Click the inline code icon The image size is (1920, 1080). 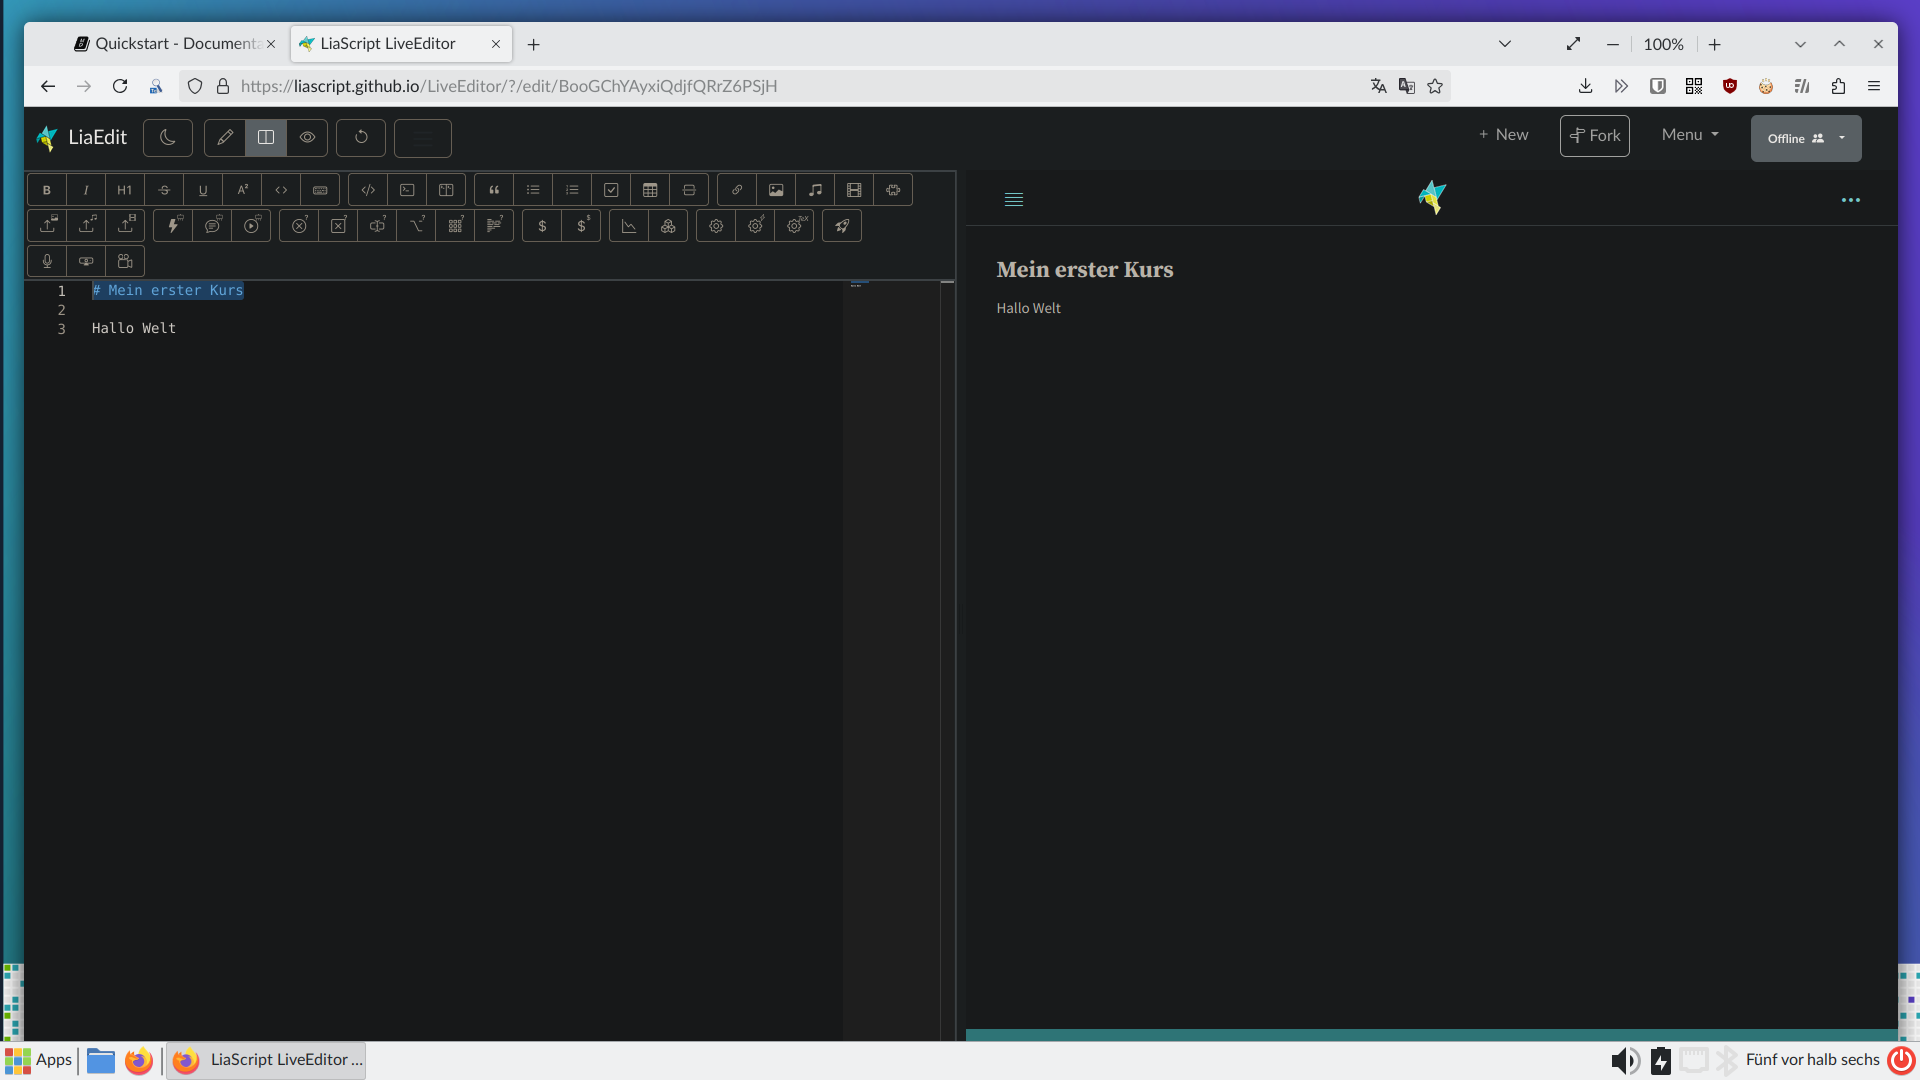coord(281,189)
